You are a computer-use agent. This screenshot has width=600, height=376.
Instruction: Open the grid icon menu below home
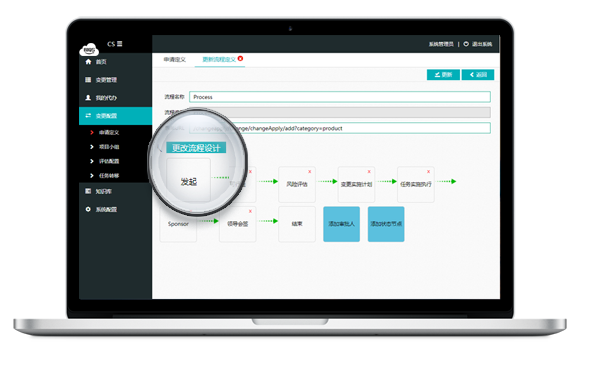(88, 80)
